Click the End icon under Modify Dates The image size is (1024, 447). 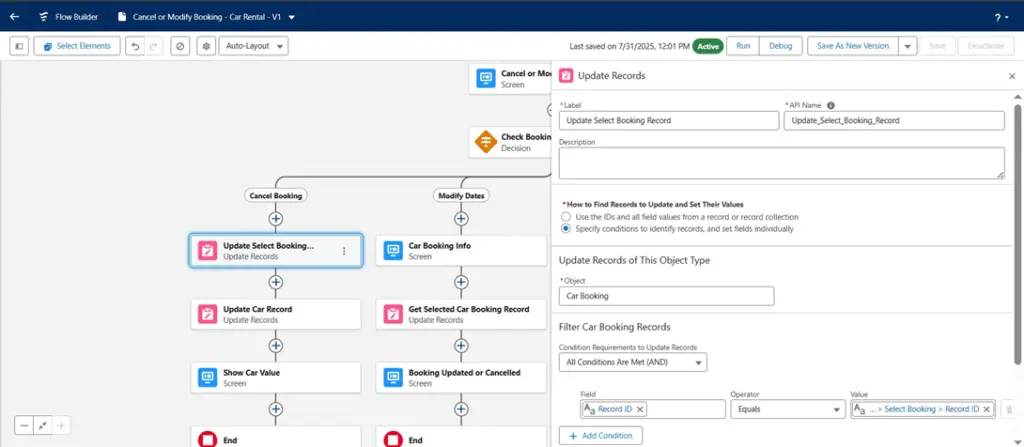pos(392,439)
